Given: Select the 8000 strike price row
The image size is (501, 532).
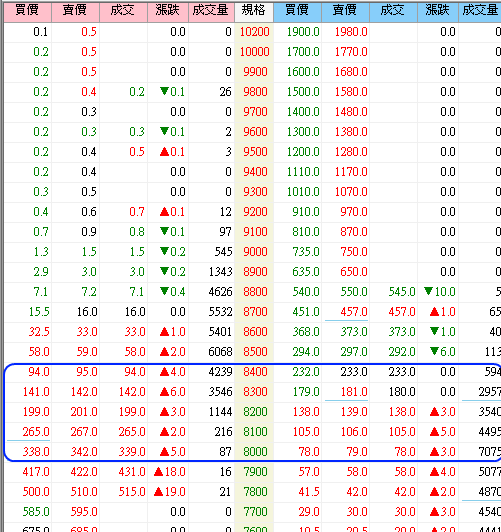Looking at the screenshot, I should tap(252, 452).
